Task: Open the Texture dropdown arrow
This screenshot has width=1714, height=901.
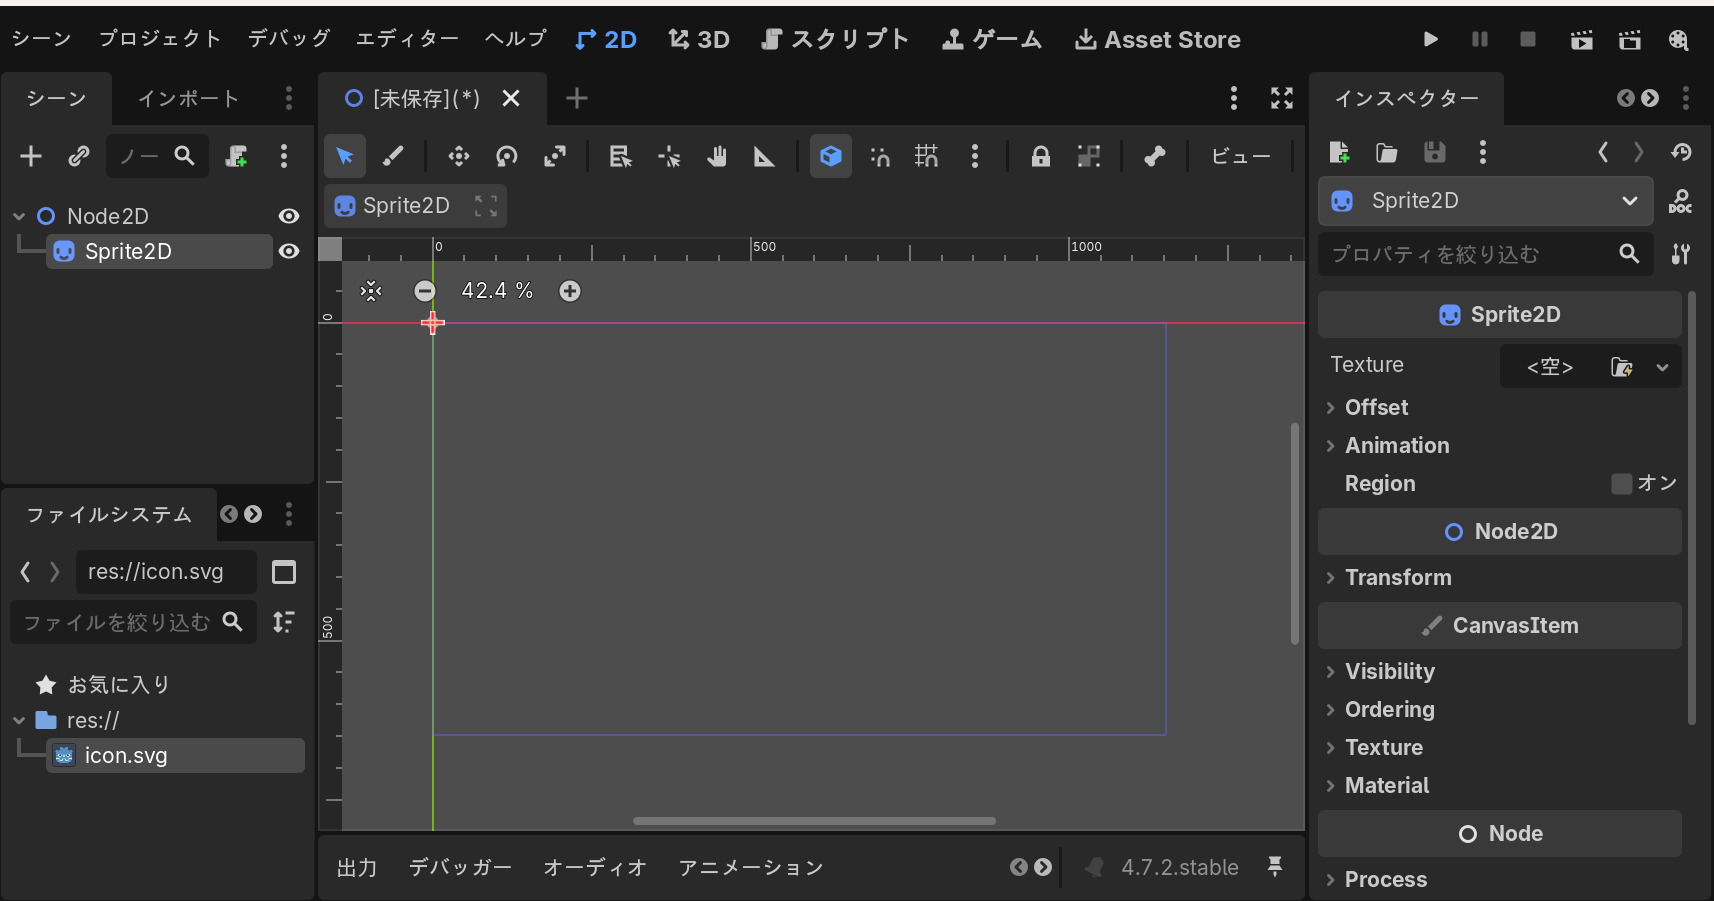Action: 1662,367
